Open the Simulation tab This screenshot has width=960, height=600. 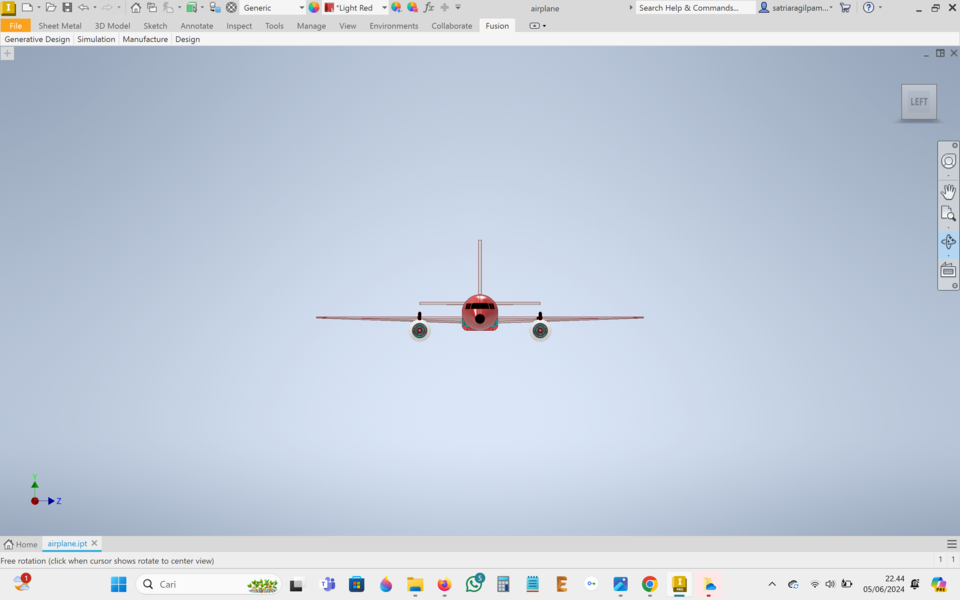pos(95,39)
